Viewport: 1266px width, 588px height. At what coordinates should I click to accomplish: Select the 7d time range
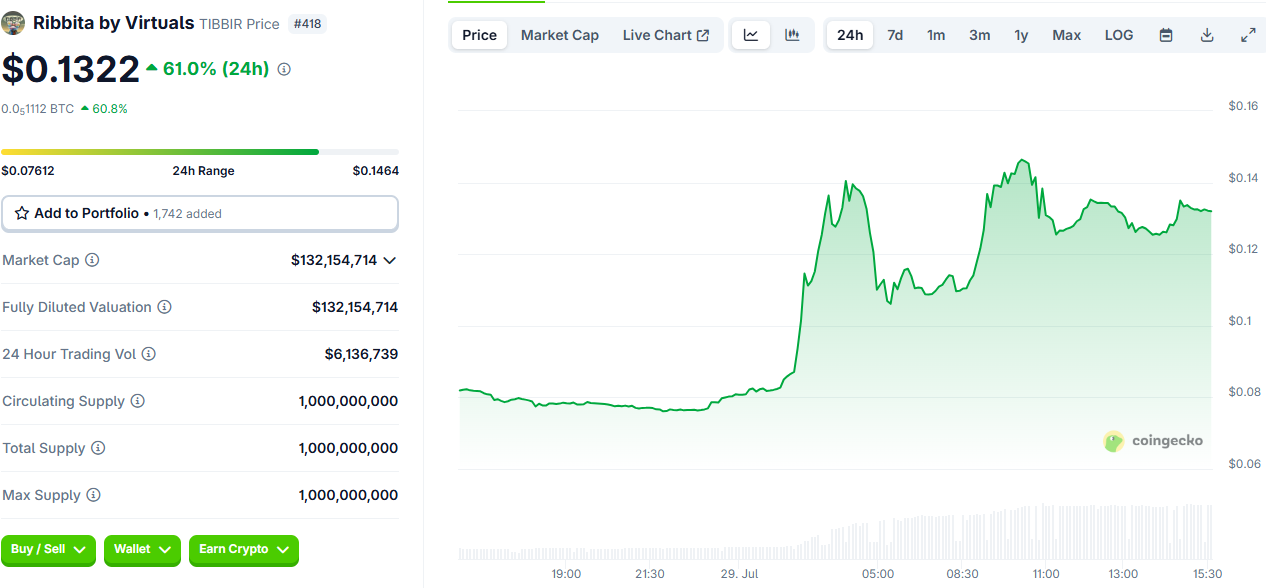895,35
